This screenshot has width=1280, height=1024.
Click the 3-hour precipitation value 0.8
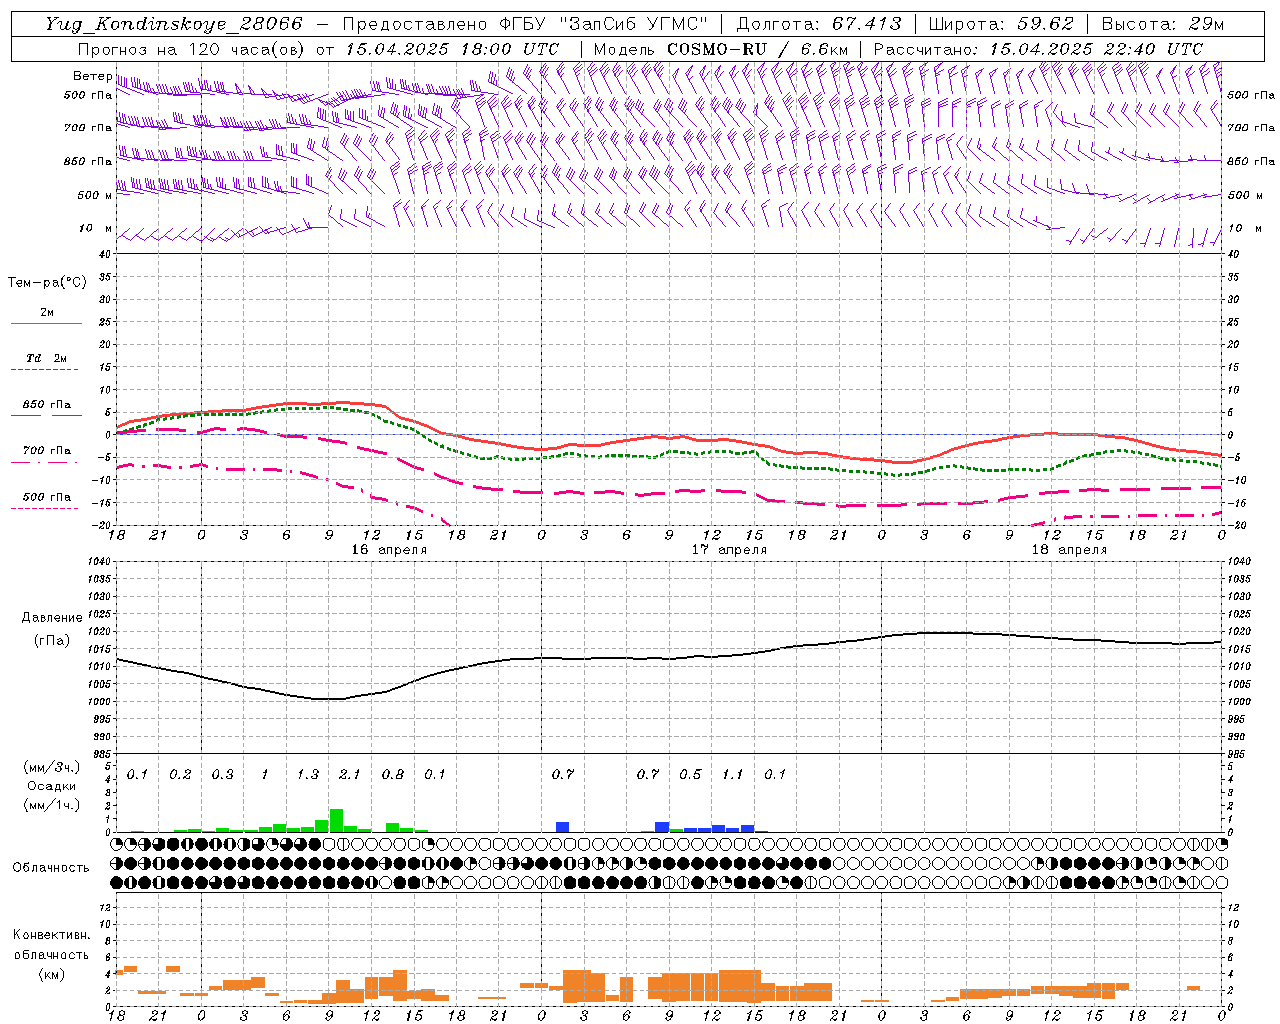(x=393, y=774)
